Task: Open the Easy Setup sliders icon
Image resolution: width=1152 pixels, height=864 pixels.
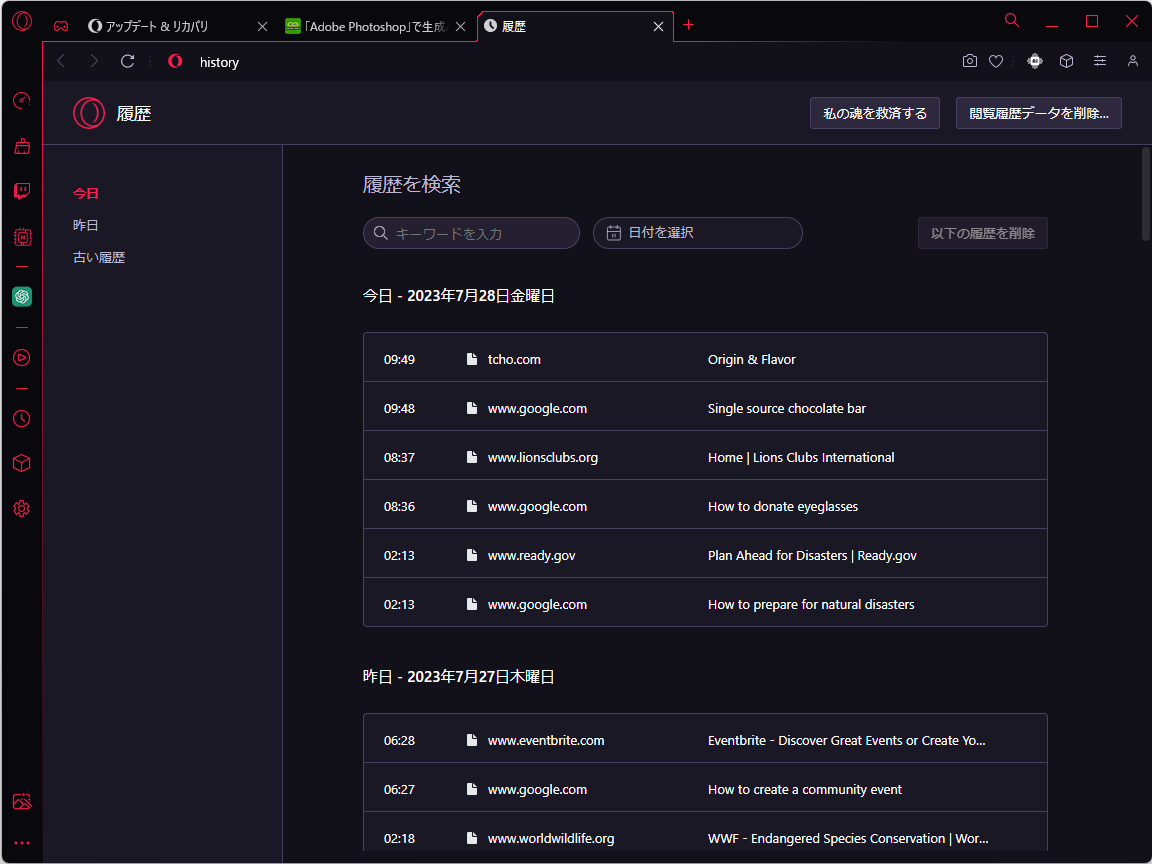Action: click(x=1100, y=61)
